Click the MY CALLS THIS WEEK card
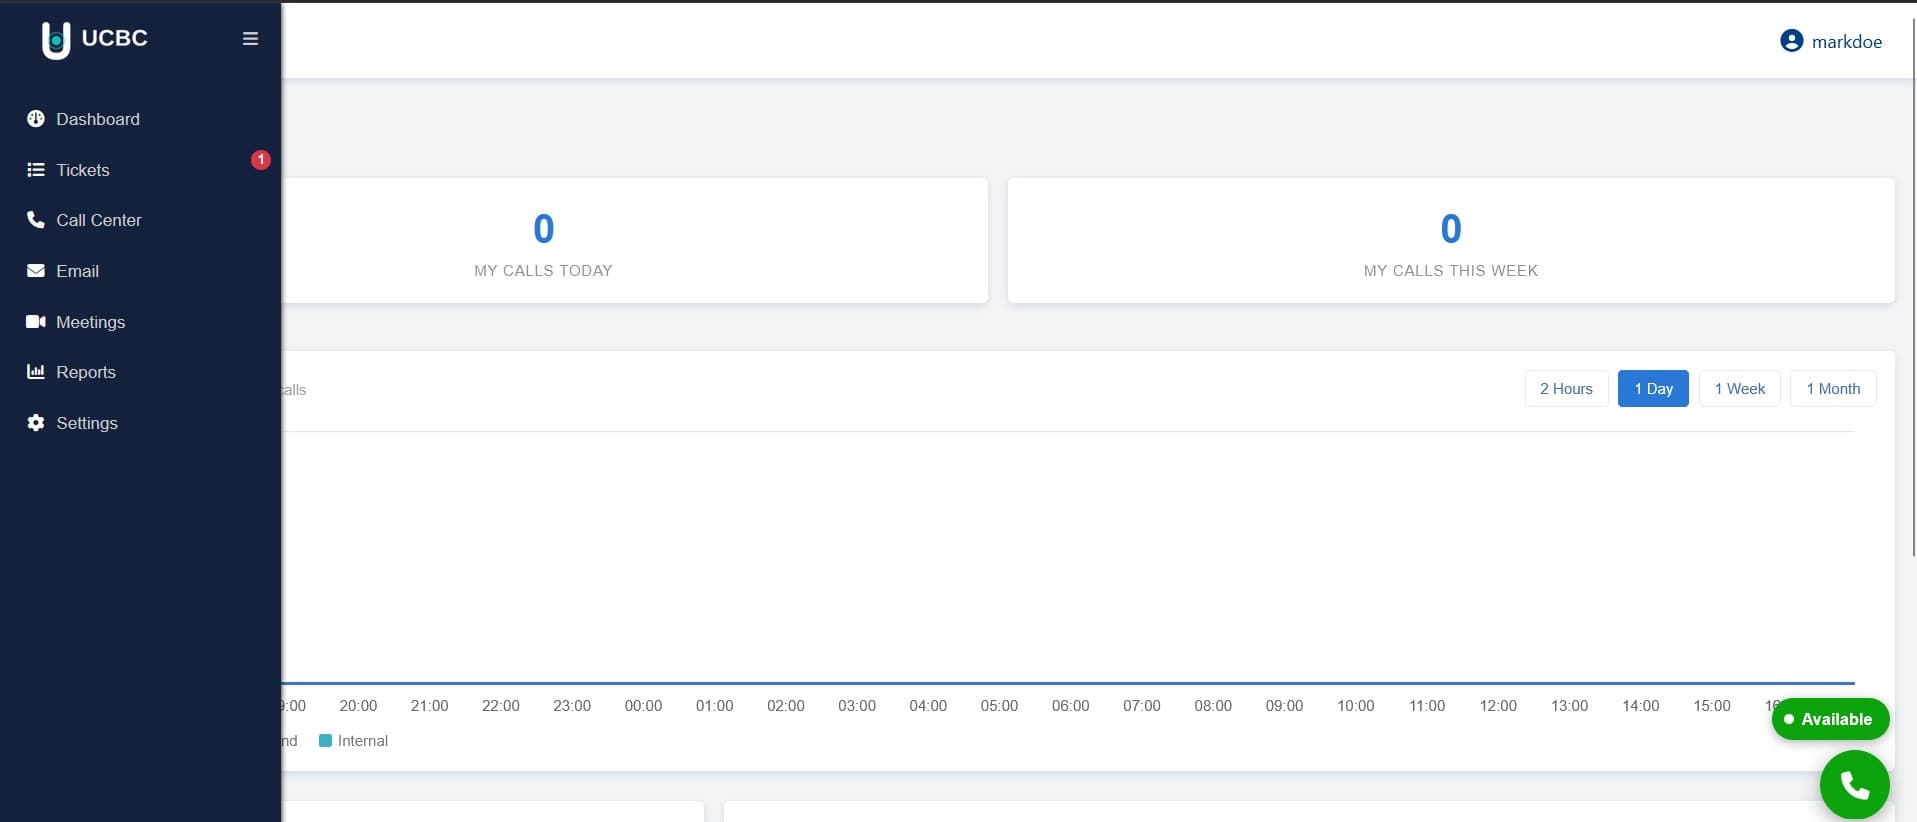The image size is (1917, 822). [x=1451, y=241]
